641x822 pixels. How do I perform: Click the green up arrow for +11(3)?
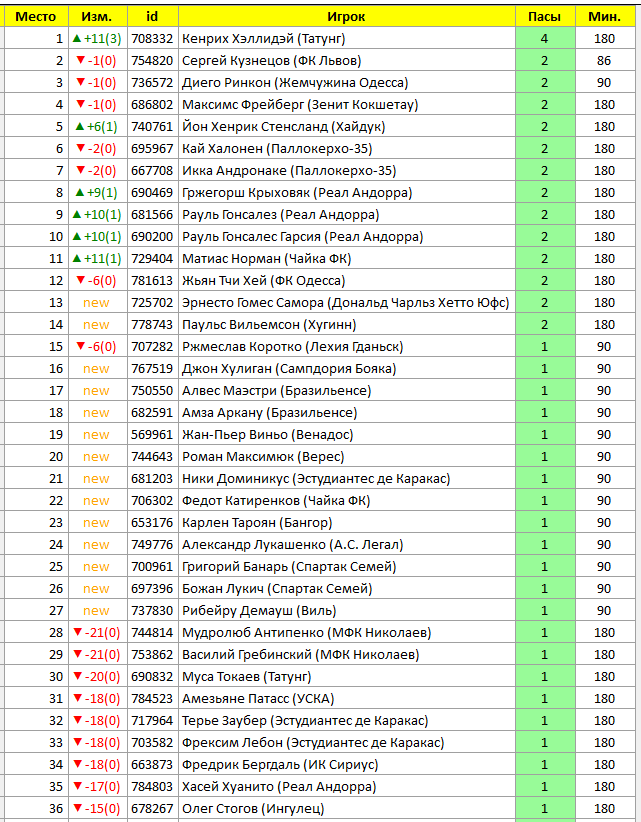coord(77,38)
